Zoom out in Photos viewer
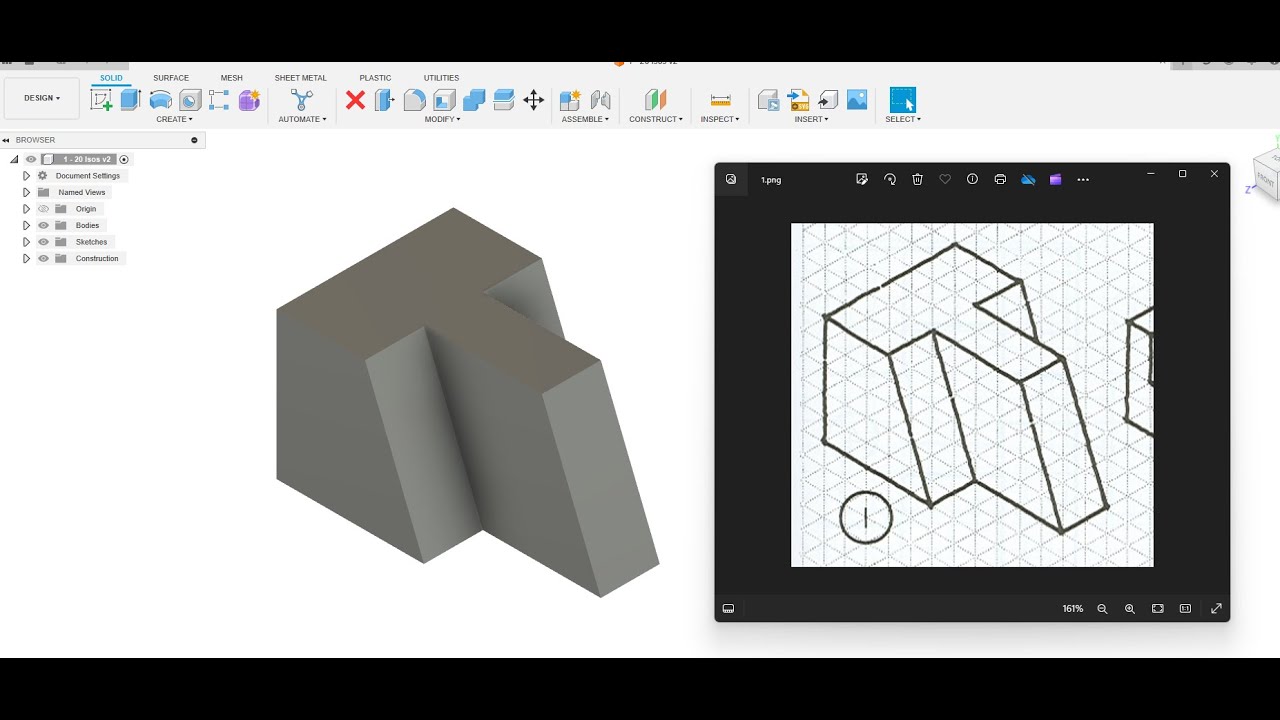The image size is (1280, 720). [x=1102, y=608]
